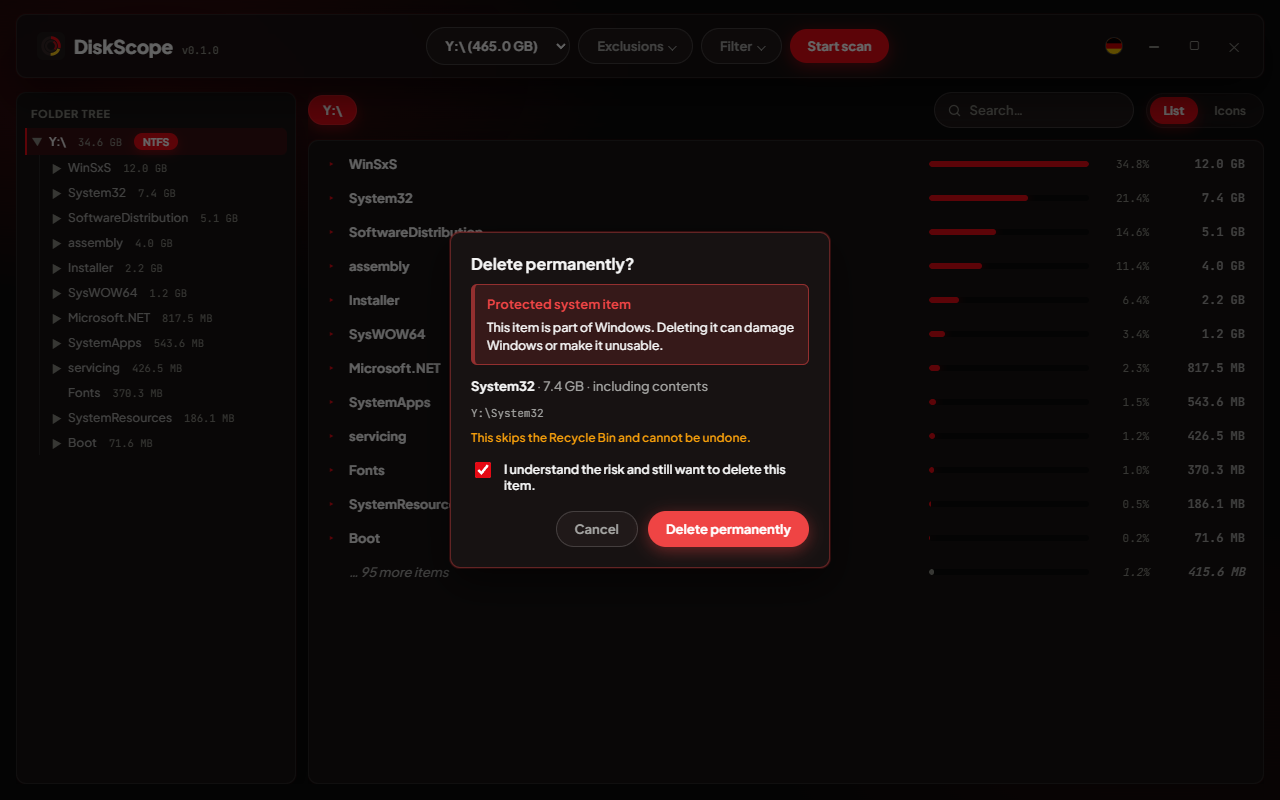Expand SysWOW64 in the folder tree

coord(57,293)
